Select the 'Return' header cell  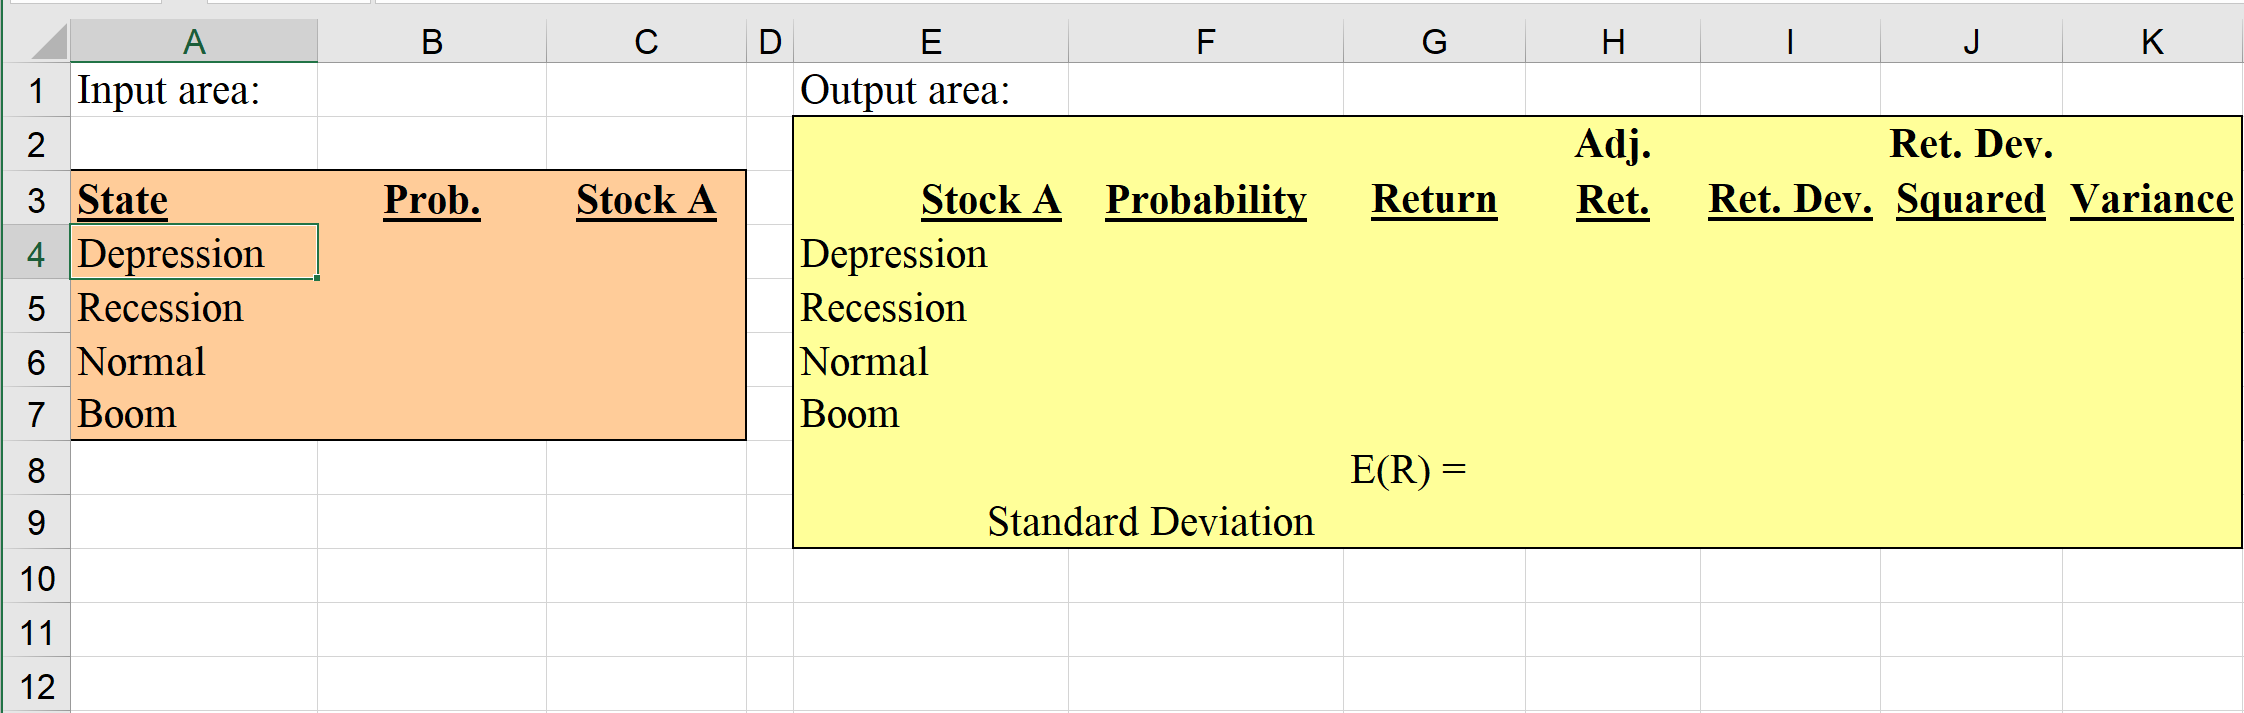coord(1434,199)
